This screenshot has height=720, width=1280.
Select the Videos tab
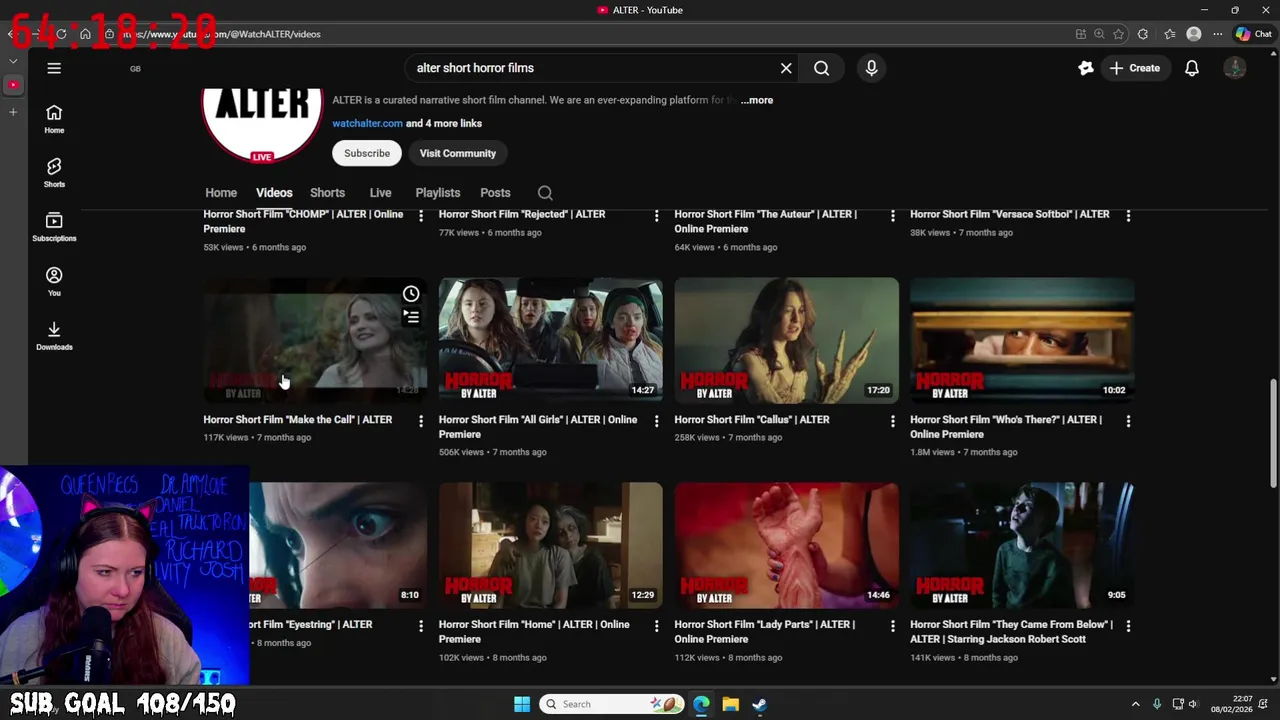(274, 193)
